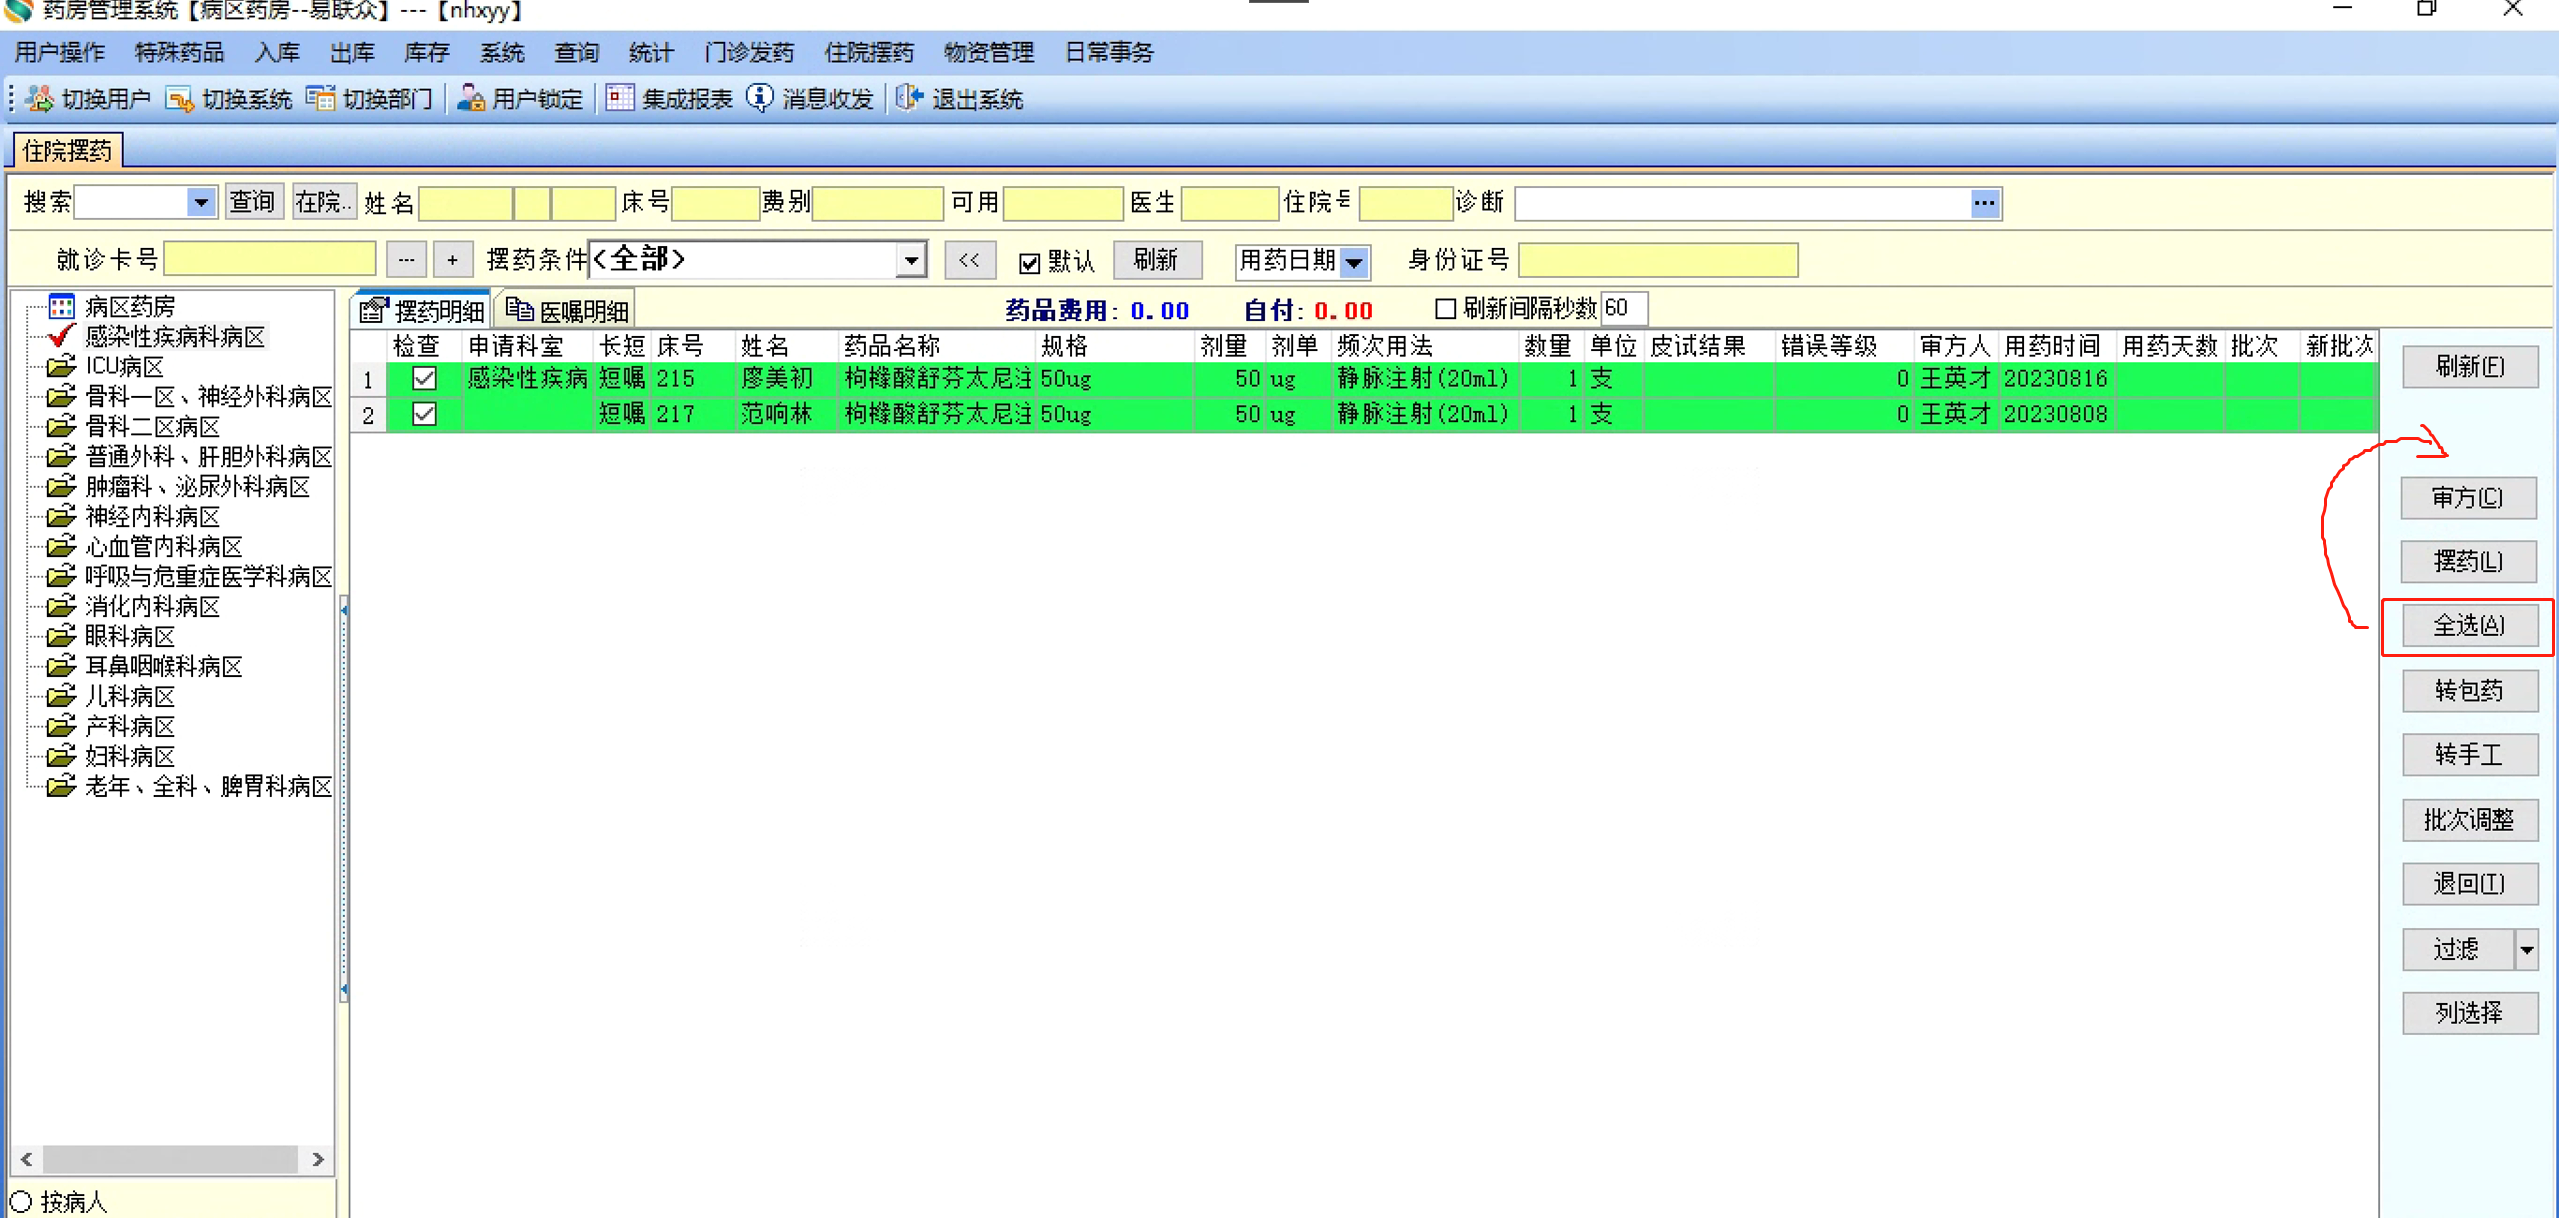
Task: Enable the 刷新间隔秒数 checkbox
Action: click(x=1445, y=309)
